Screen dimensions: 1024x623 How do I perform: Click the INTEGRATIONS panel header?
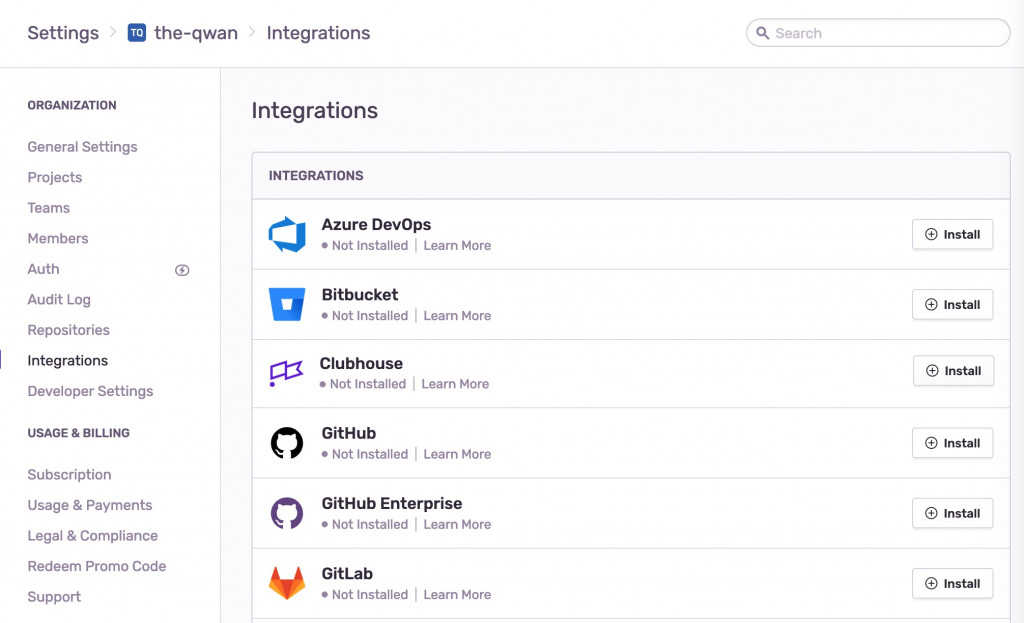pyautogui.click(x=316, y=176)
